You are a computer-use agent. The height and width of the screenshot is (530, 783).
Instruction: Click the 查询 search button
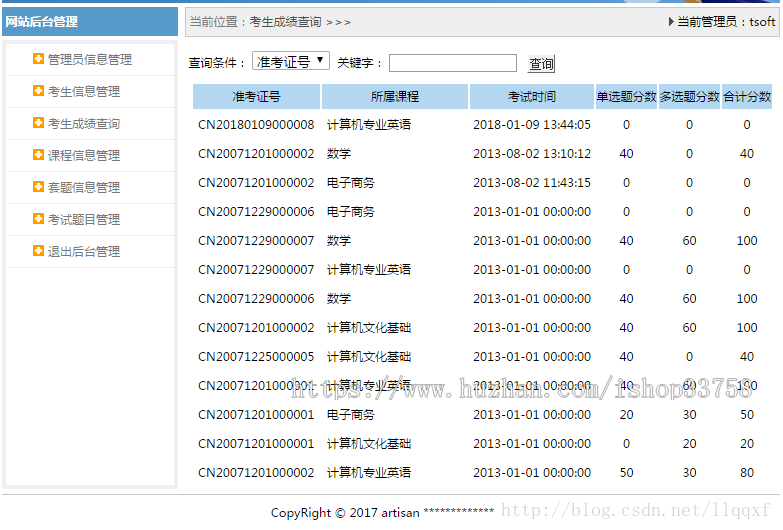coord(541,63)
